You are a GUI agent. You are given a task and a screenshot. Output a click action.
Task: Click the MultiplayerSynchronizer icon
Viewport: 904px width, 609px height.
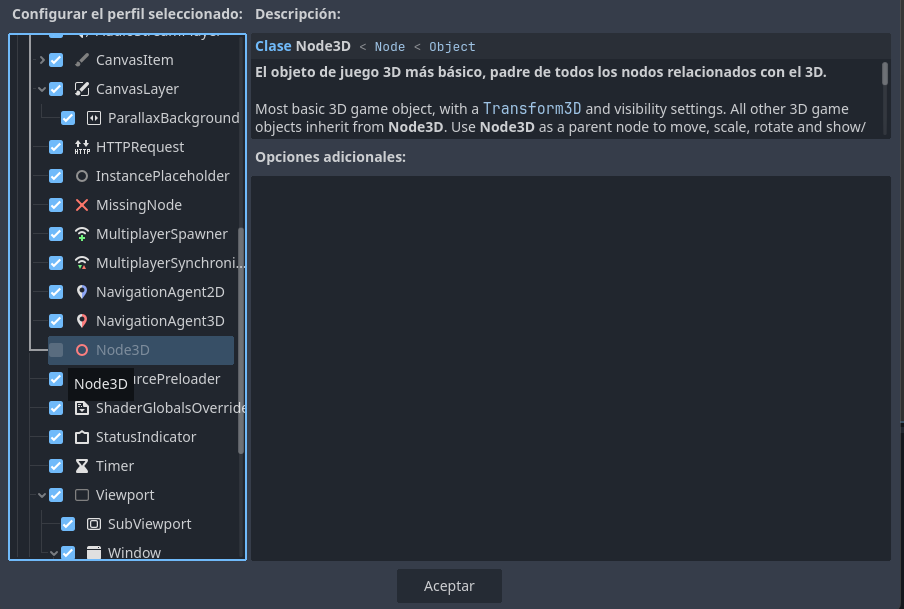pyautogui.click(x=82, y=263)
